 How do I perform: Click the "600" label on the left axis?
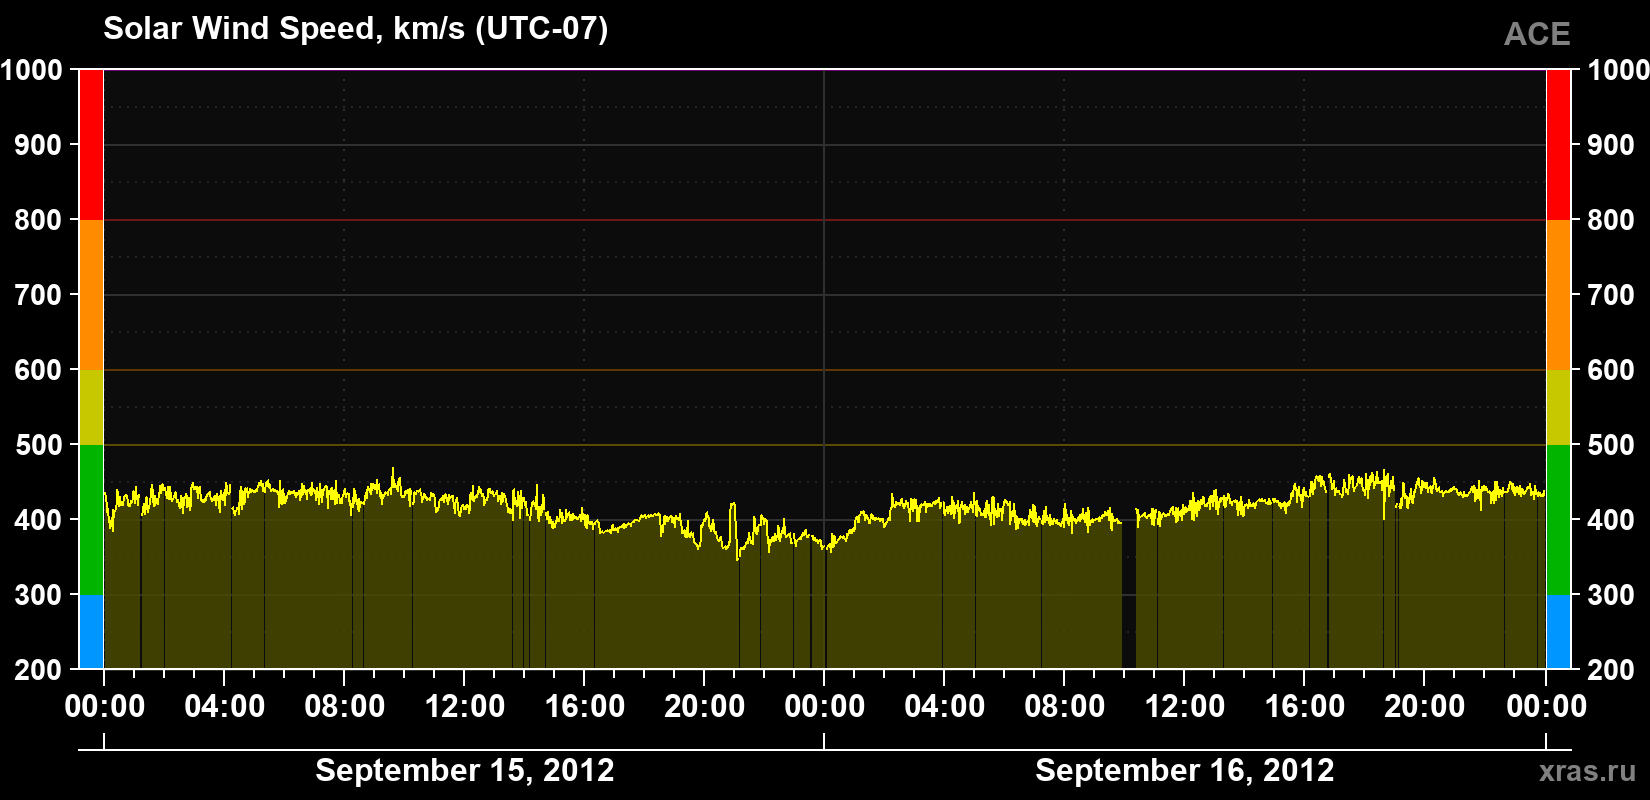(39, 370)
